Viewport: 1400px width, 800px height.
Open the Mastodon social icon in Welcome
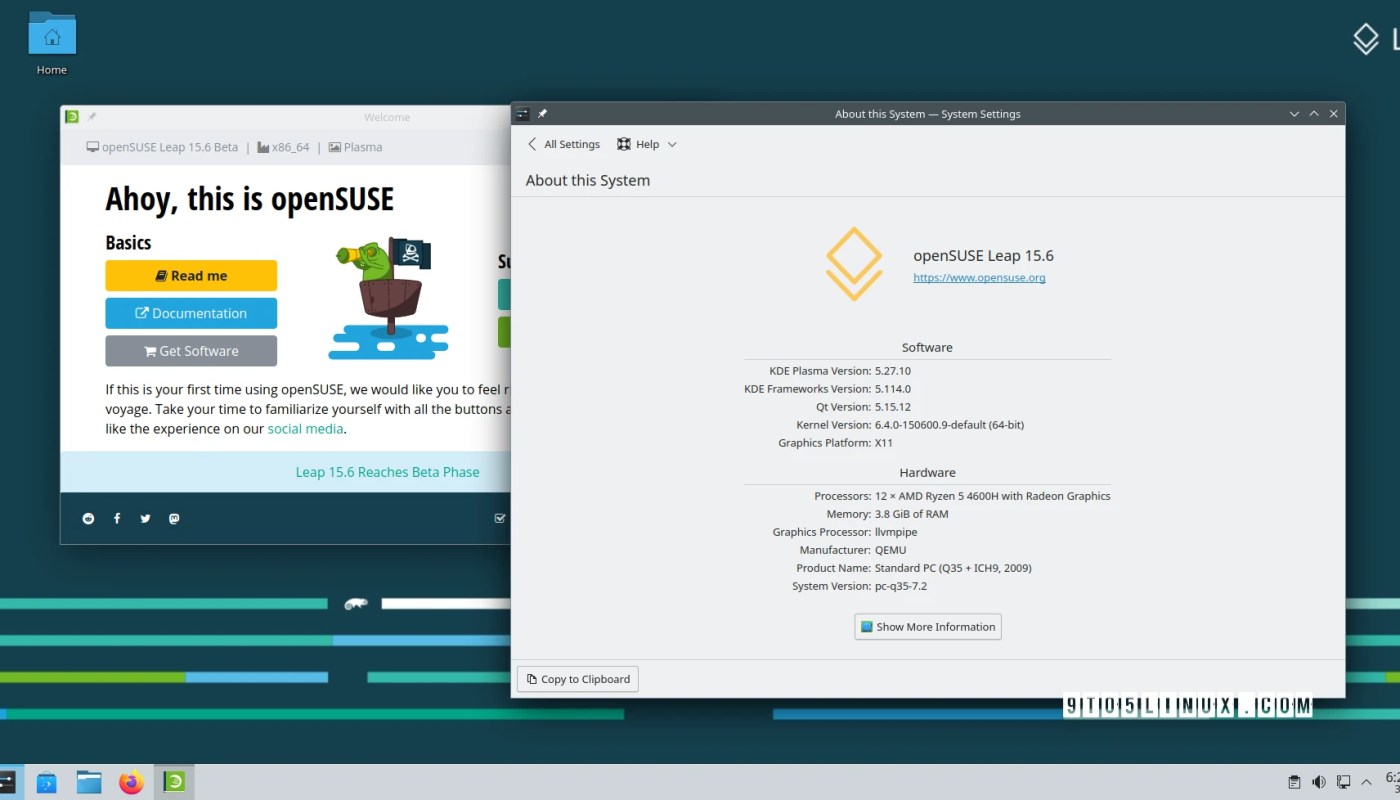[174, 518]
